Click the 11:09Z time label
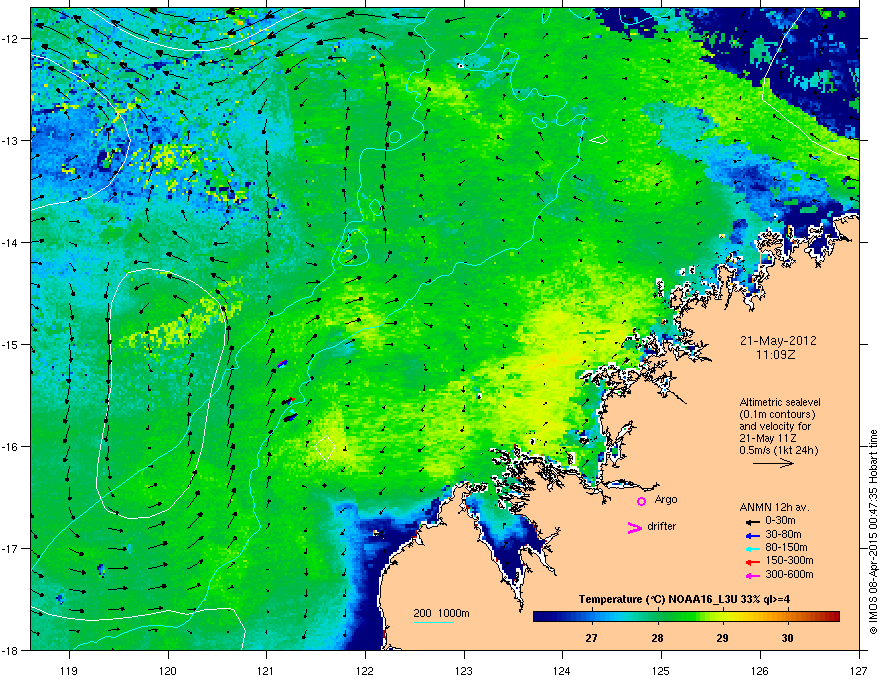Image resolution: width=880 pixels, height=680 pixels. click(778, 355)
